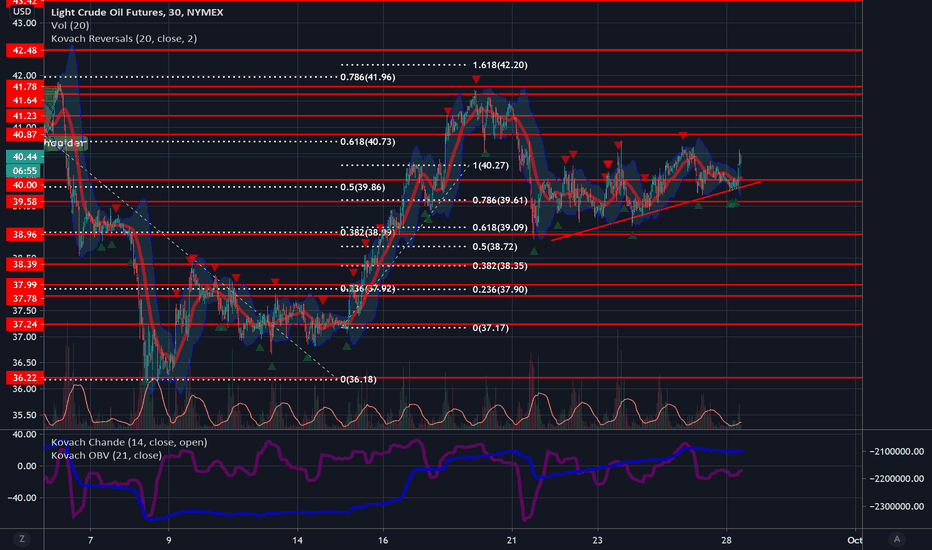Select the Kovach OBV indicator label

(x=106, y=455)
